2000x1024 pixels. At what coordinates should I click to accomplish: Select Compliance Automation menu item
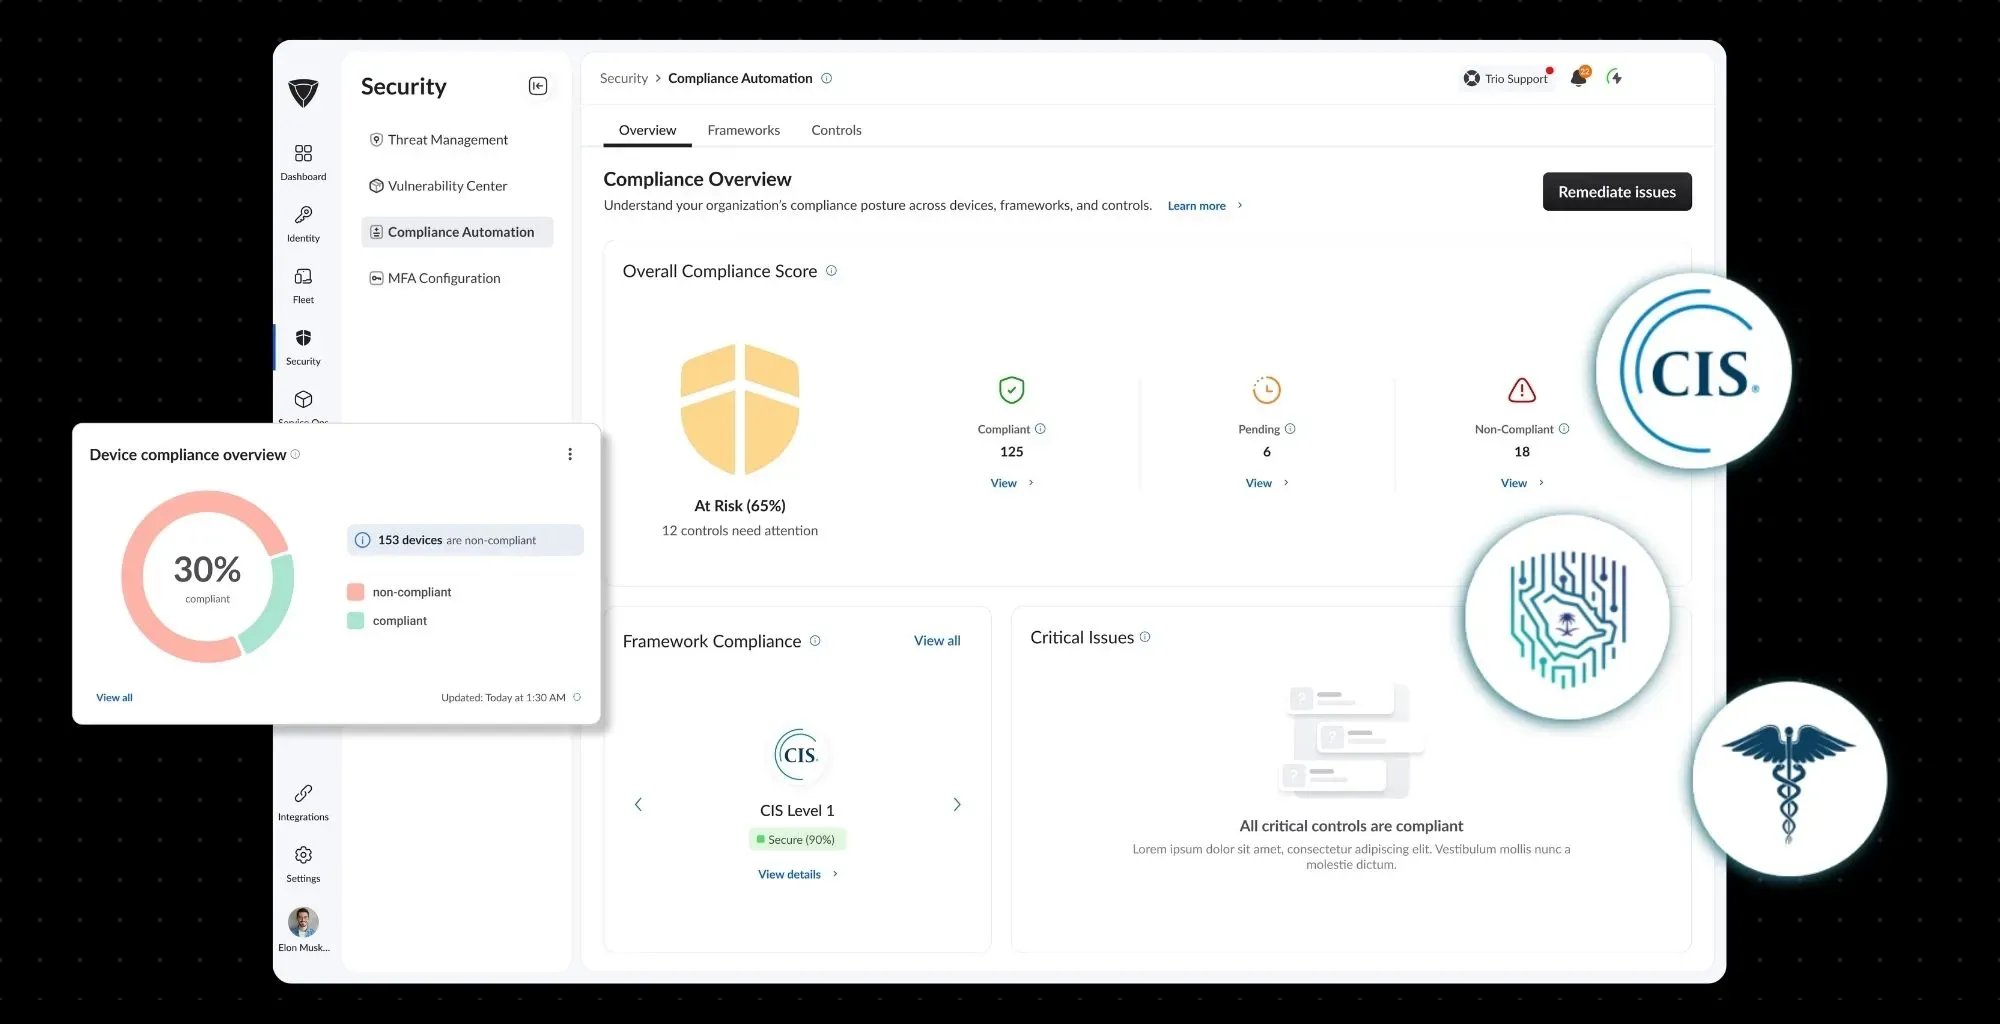pos(457,232)
